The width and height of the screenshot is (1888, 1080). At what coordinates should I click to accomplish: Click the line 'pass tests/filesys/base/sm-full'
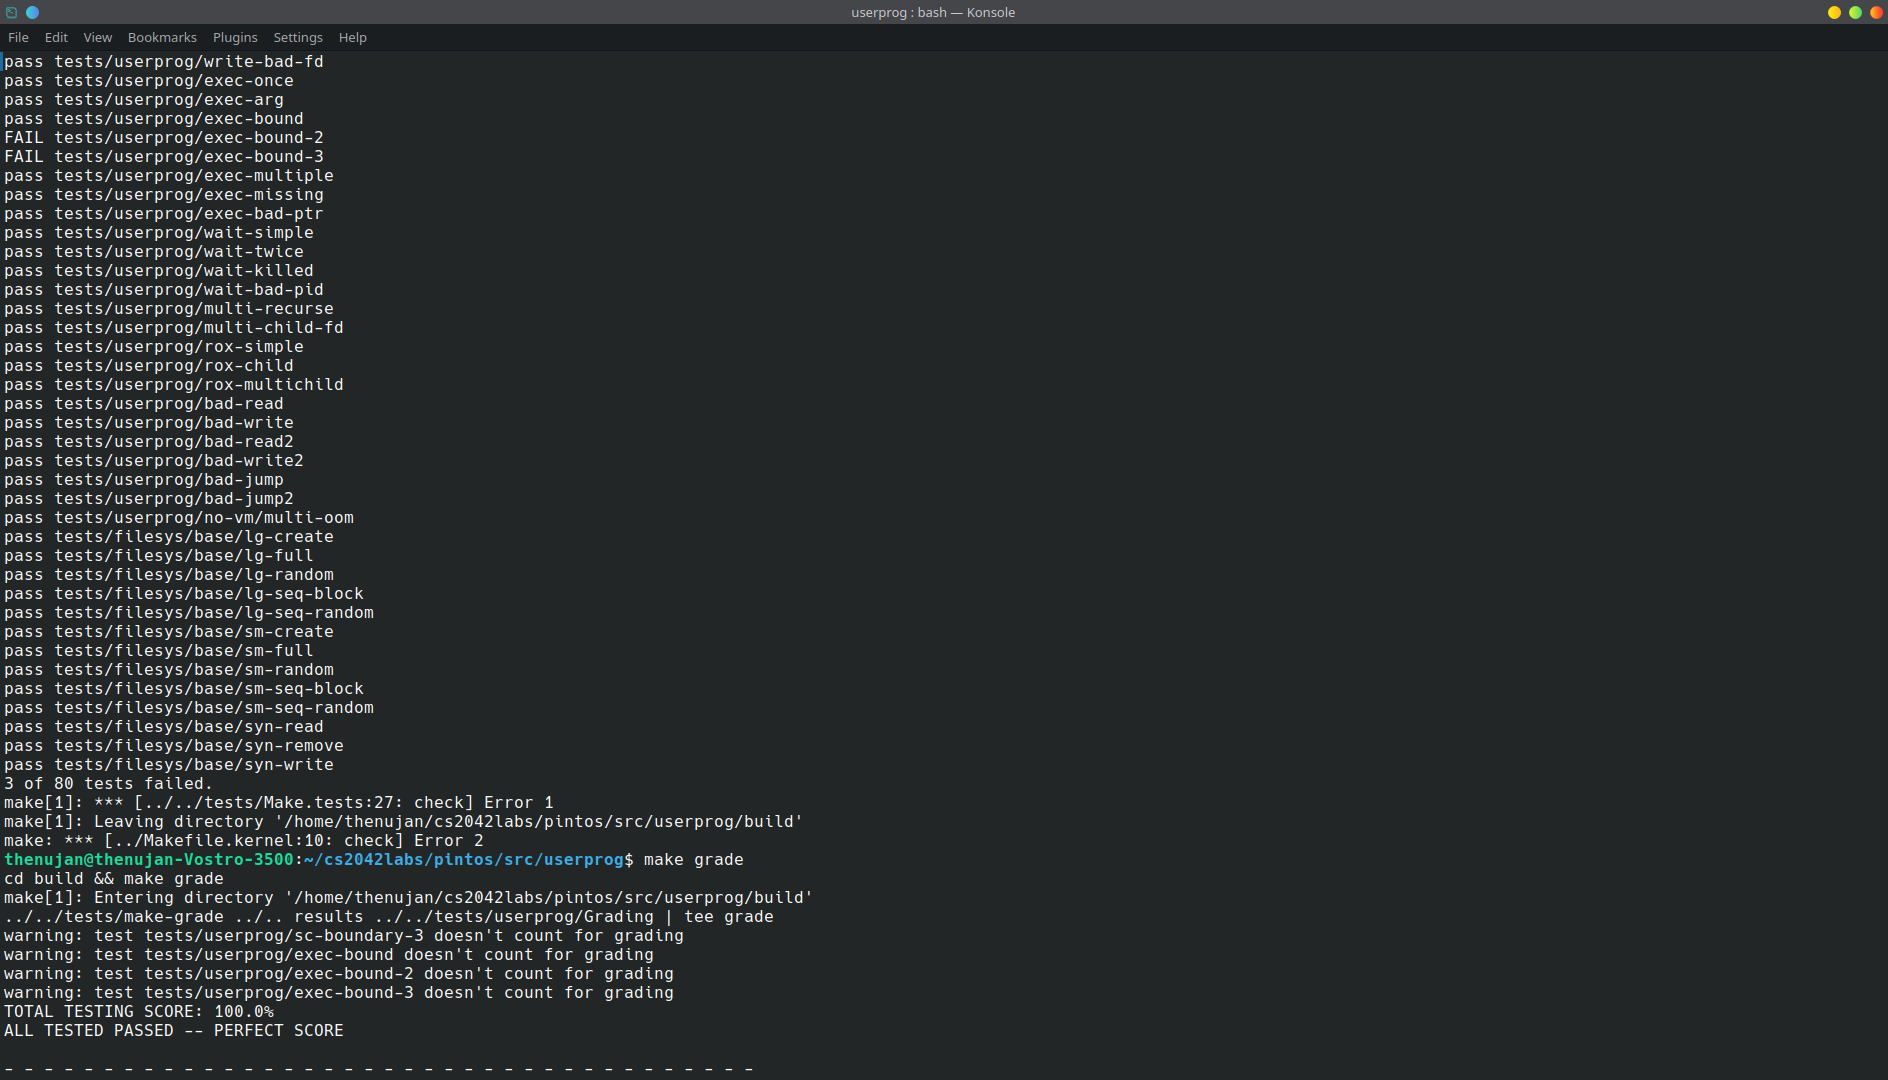159,651
